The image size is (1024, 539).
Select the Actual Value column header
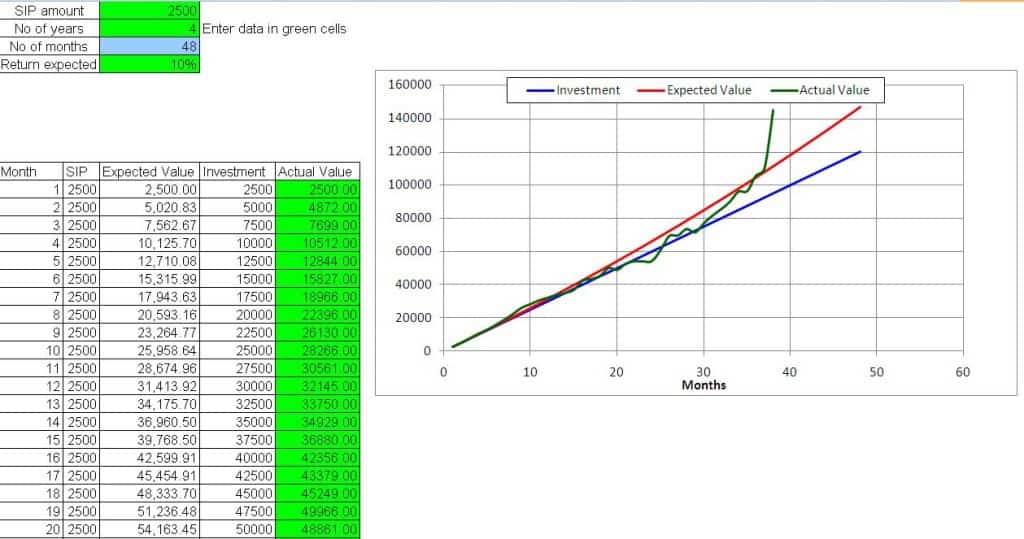[316, 172]
